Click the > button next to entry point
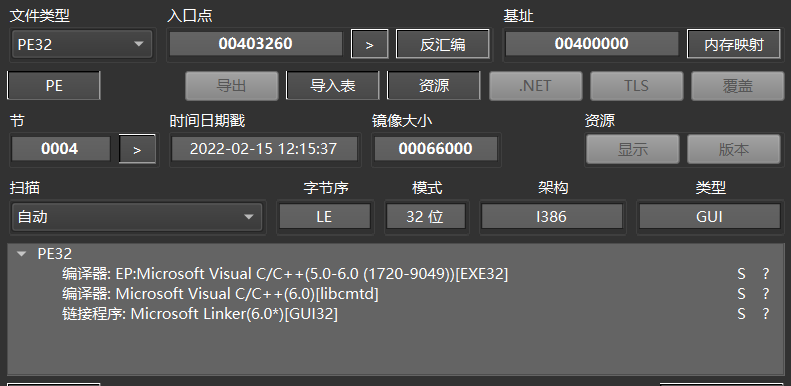Image resolution: width=791 pixels, height=386 pixels. (x=370, y=44)
